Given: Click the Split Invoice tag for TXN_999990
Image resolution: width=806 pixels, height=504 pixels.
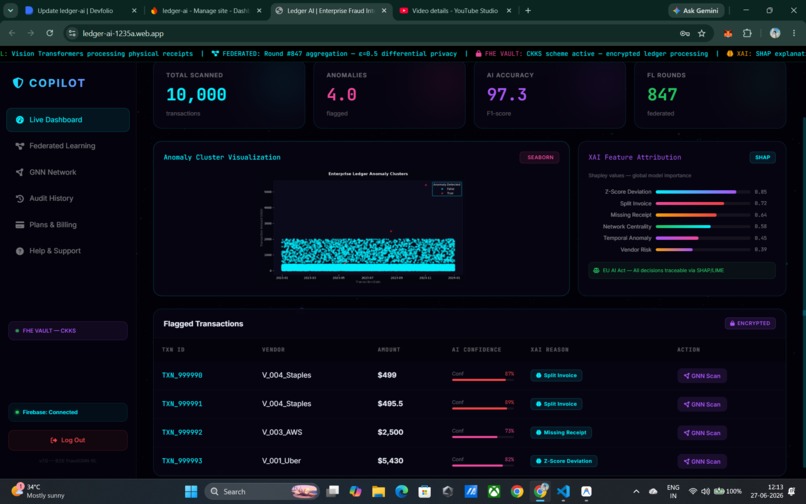Looking at the screenshot, I should [x=556, y=375].
